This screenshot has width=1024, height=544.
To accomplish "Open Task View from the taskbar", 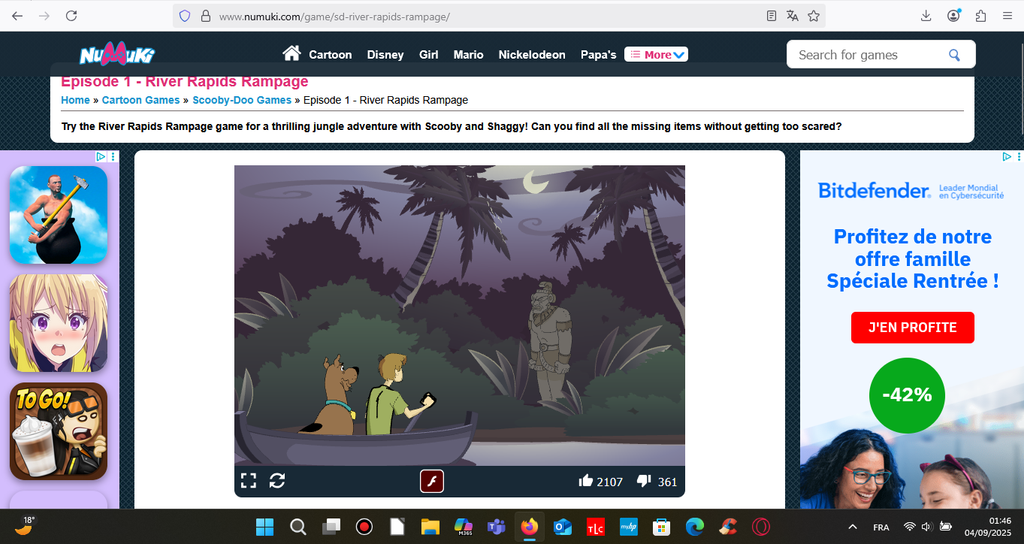I will [331, 527].
